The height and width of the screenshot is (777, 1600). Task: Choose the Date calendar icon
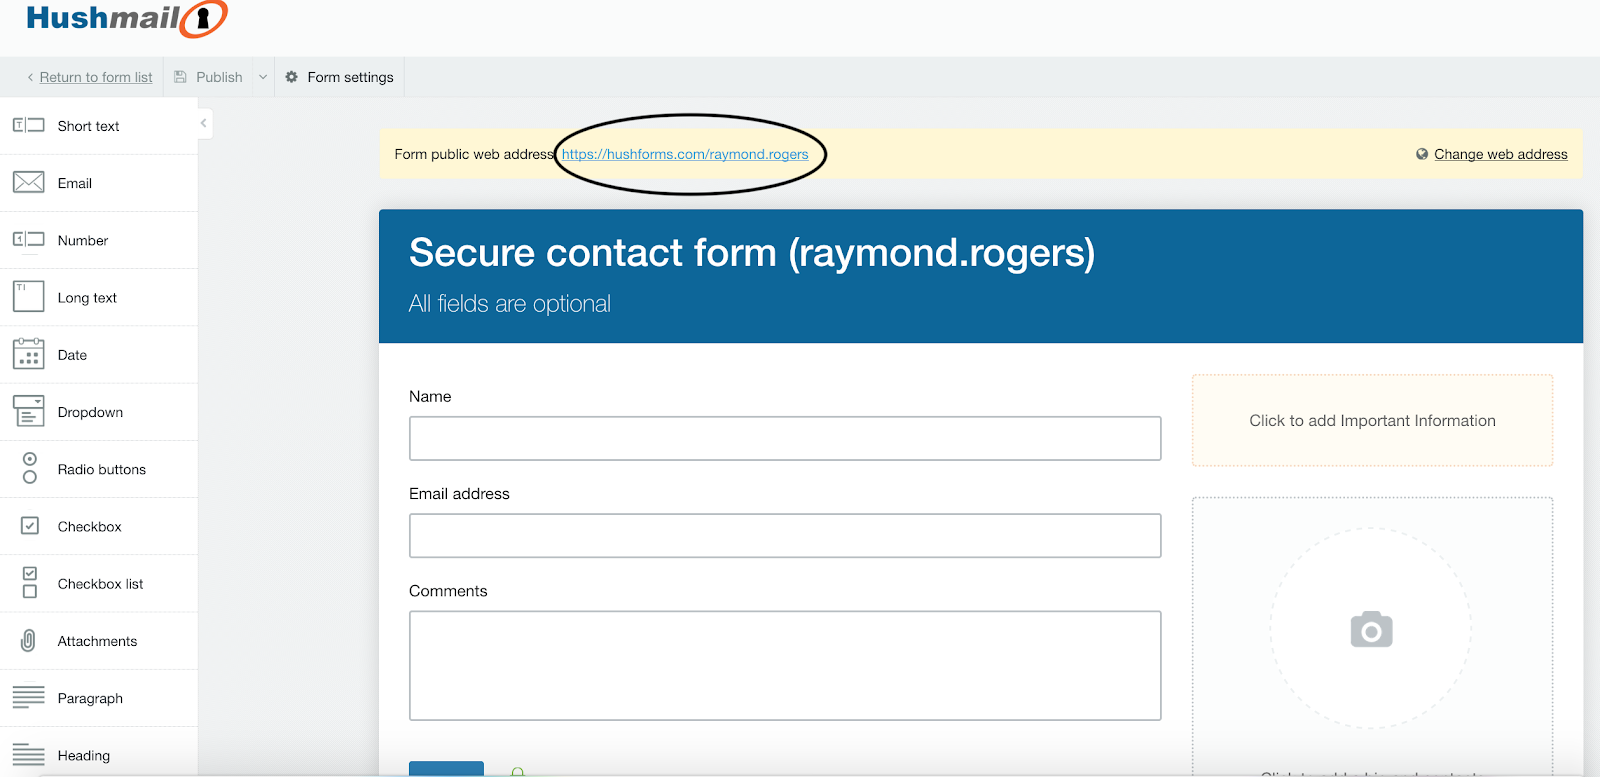point(28,354)
